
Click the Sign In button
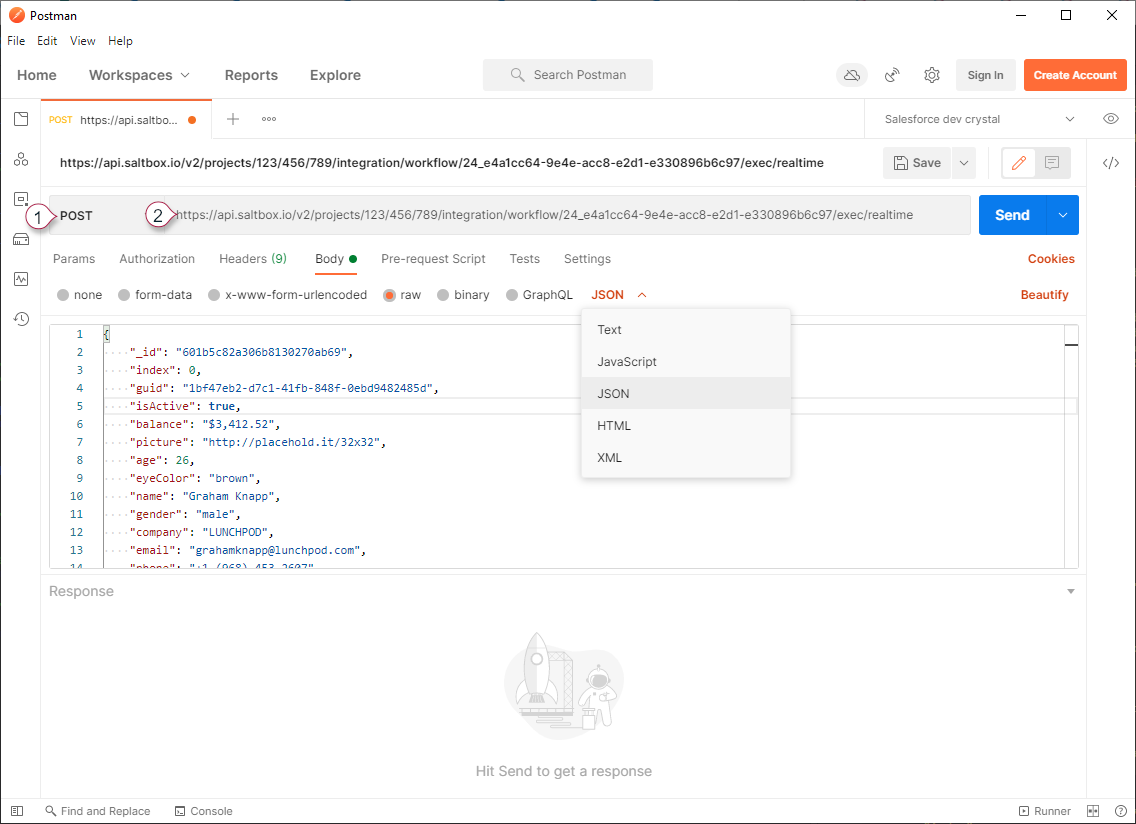(985, 75)
